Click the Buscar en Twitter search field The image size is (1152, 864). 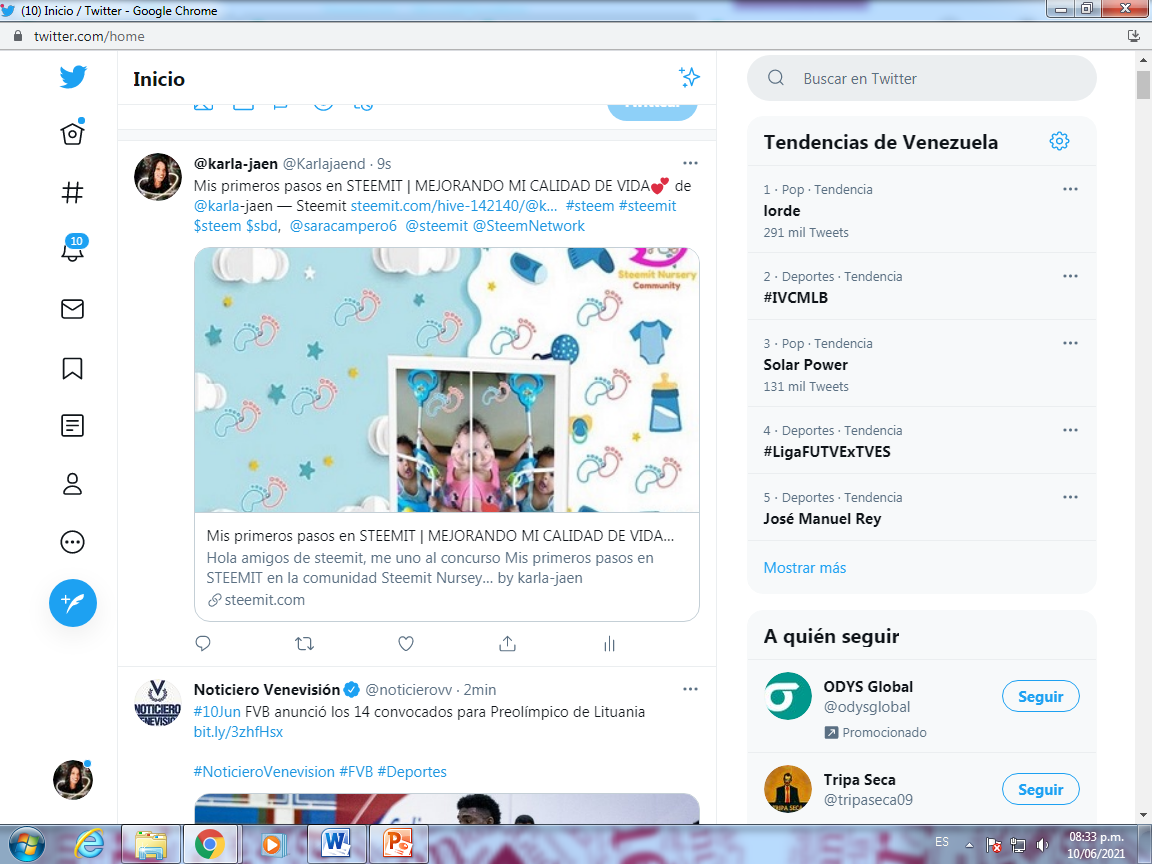[x=921, y=79]
